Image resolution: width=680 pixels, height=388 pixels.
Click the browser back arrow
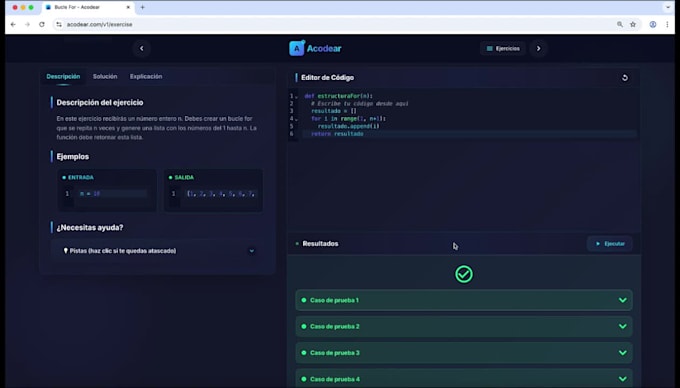pyautogui.click(x=13, y=25)
